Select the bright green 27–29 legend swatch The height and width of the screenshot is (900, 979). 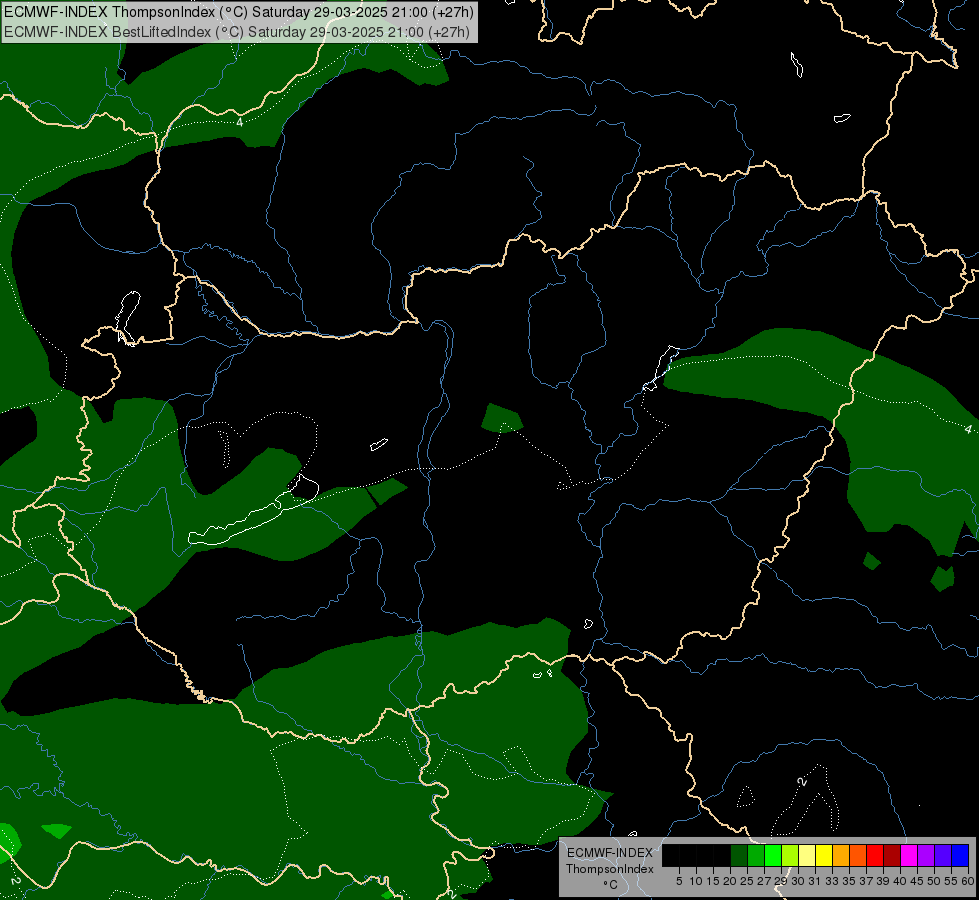[x=773, y=855]
